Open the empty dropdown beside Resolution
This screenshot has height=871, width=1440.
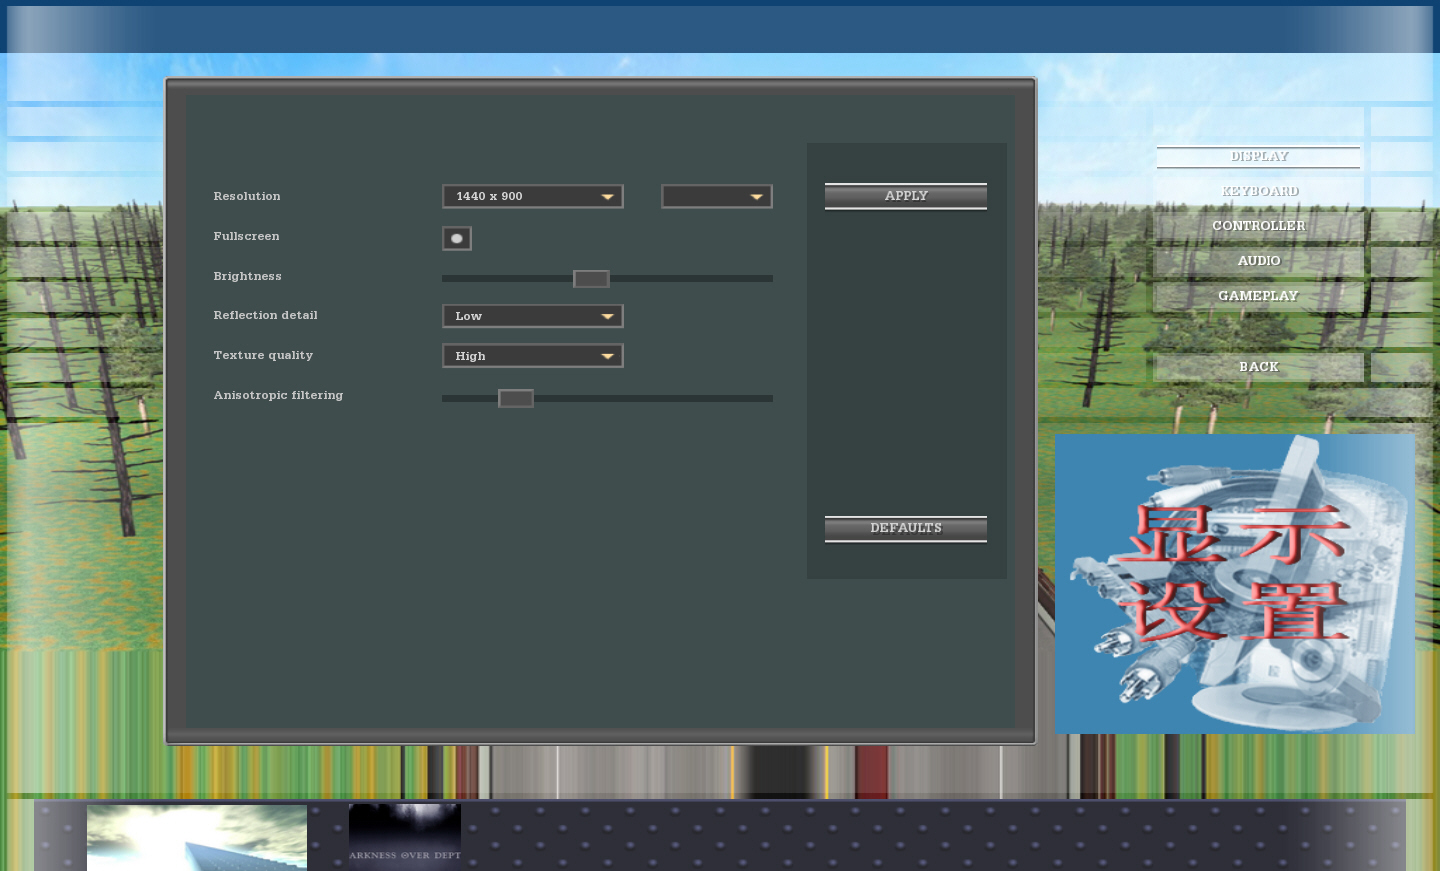[716, 197]
